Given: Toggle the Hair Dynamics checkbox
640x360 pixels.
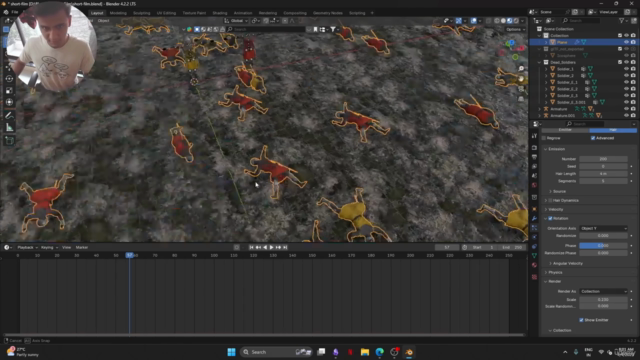Looking at the screenshot, I should pos(550,200).
